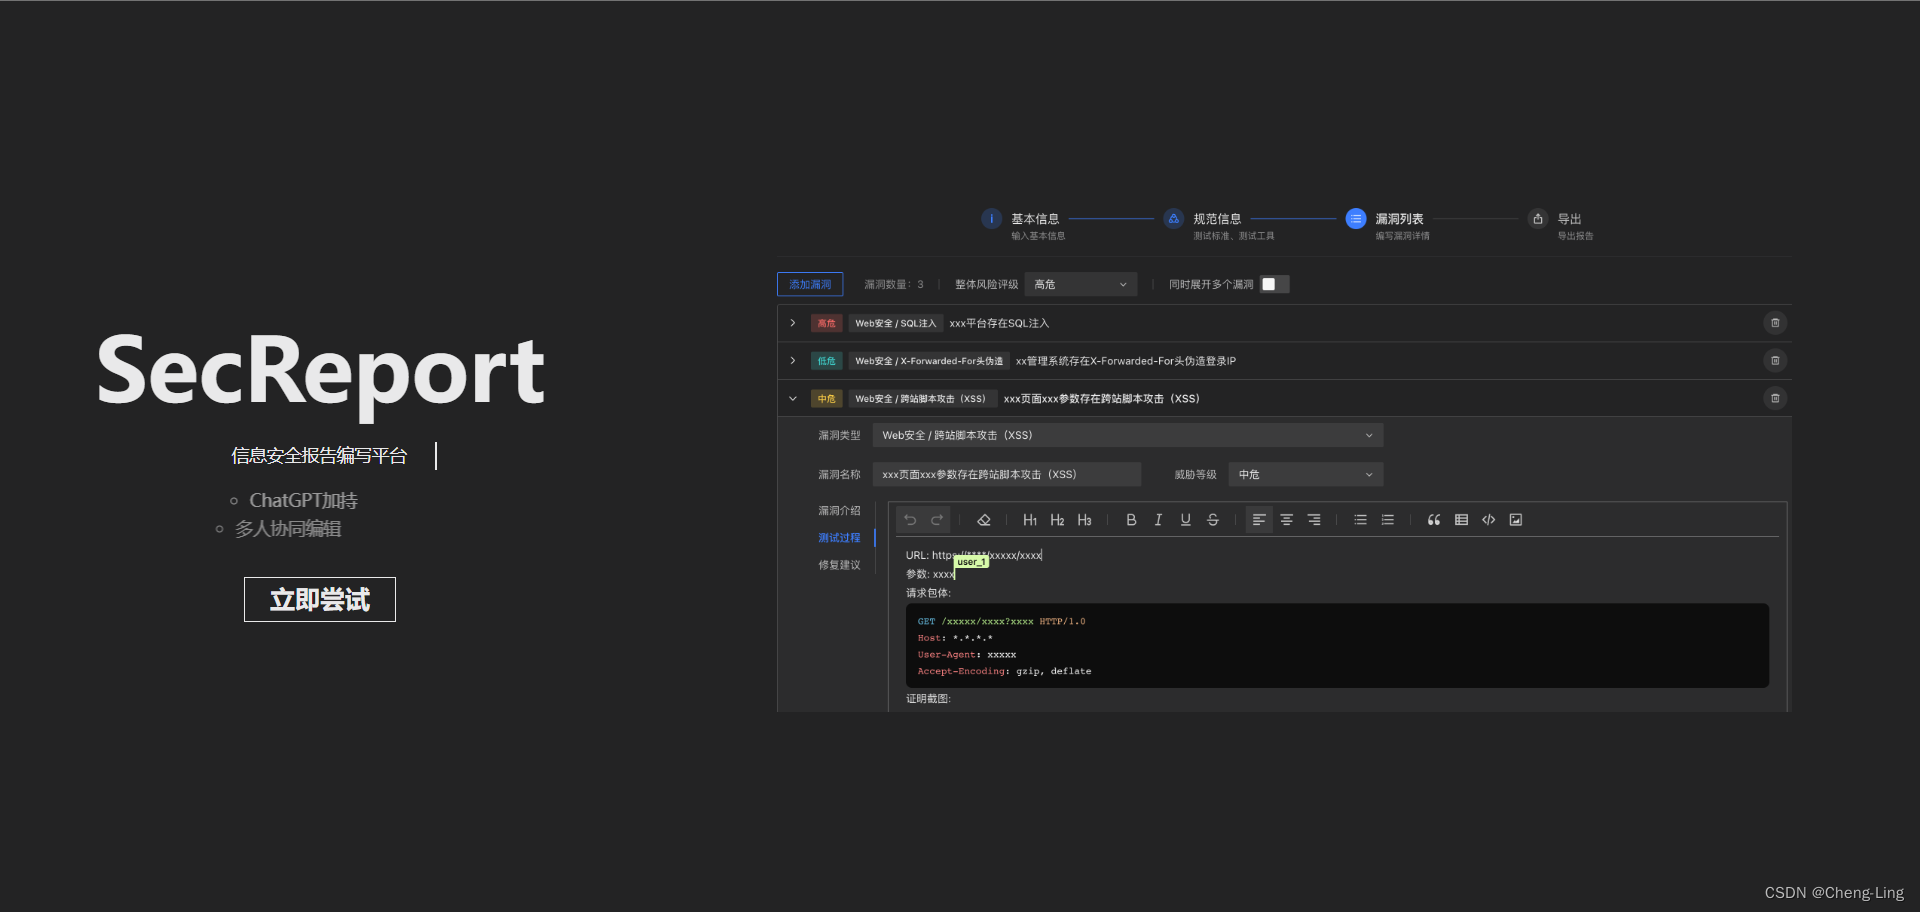Screen dimensions: 1920x912
Task: Click the 漏洞列表 step list icon
Action: pyautogui.click(x=1356, y=219)
